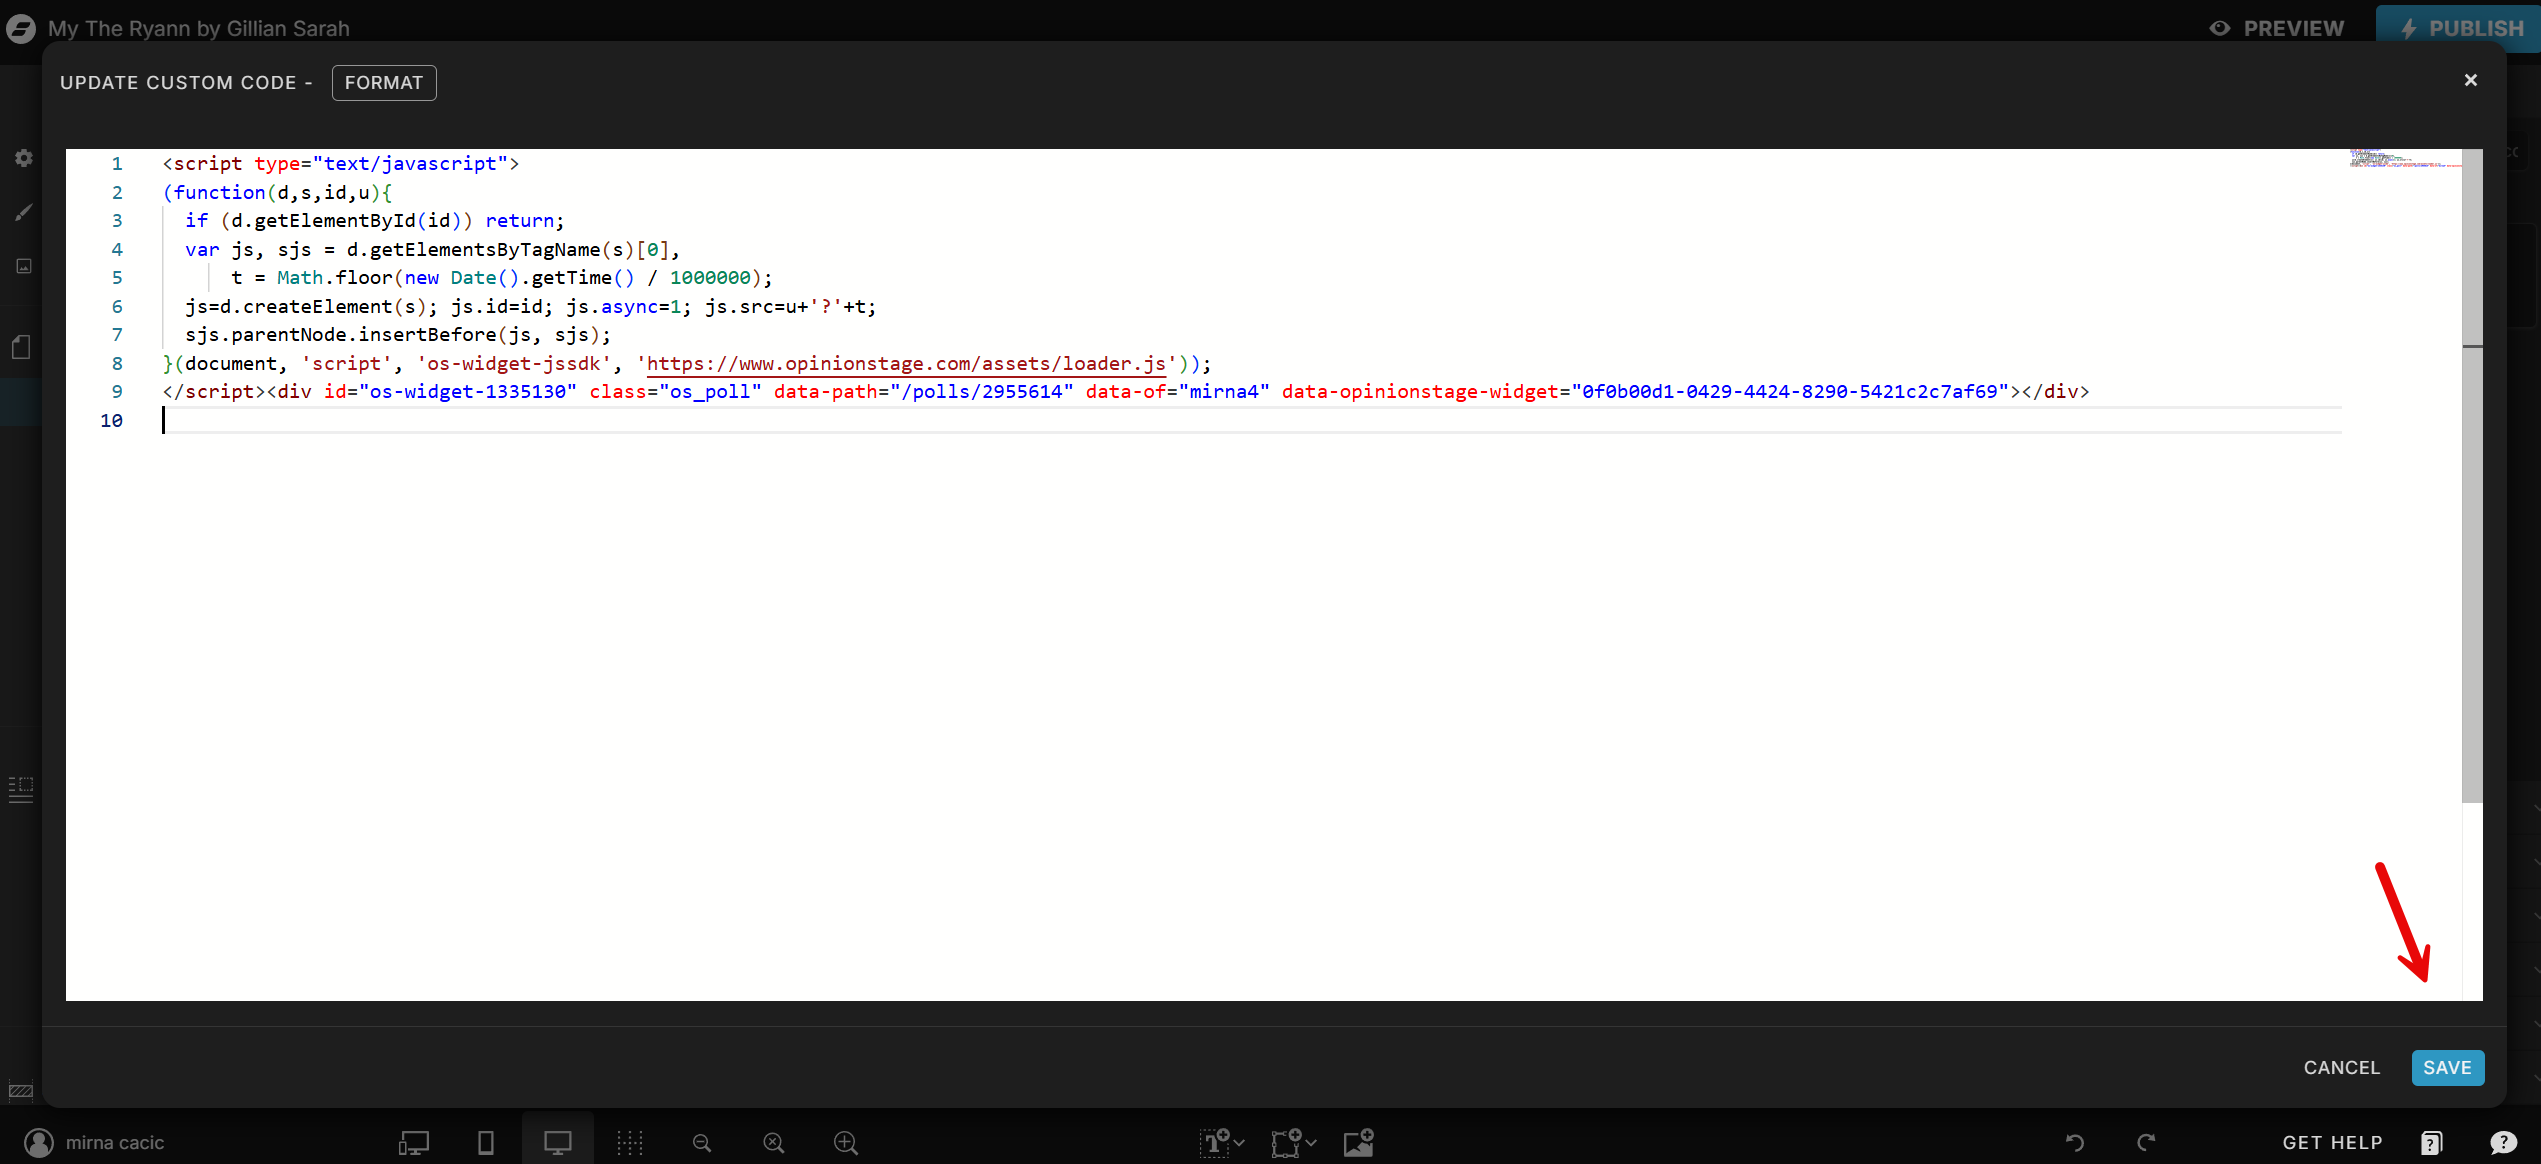Select the desktop view icon

pyautogui.click(x=557, y=1143)
